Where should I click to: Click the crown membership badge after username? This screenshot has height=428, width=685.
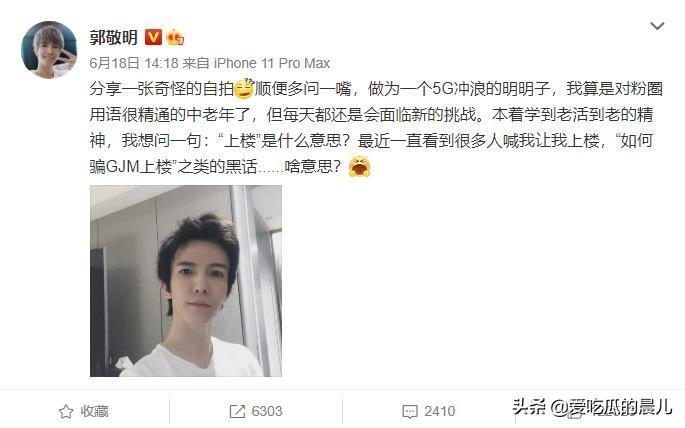[175, 38]
